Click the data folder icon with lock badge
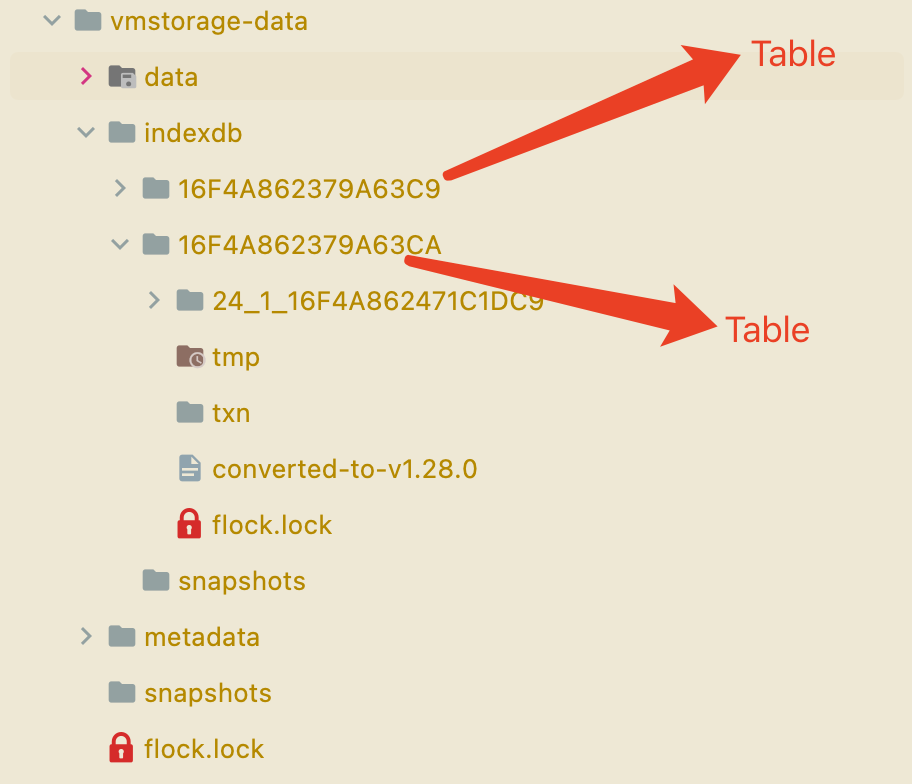Image resolution: width=912 pixels, height=784 pixels. click(122, 77)
